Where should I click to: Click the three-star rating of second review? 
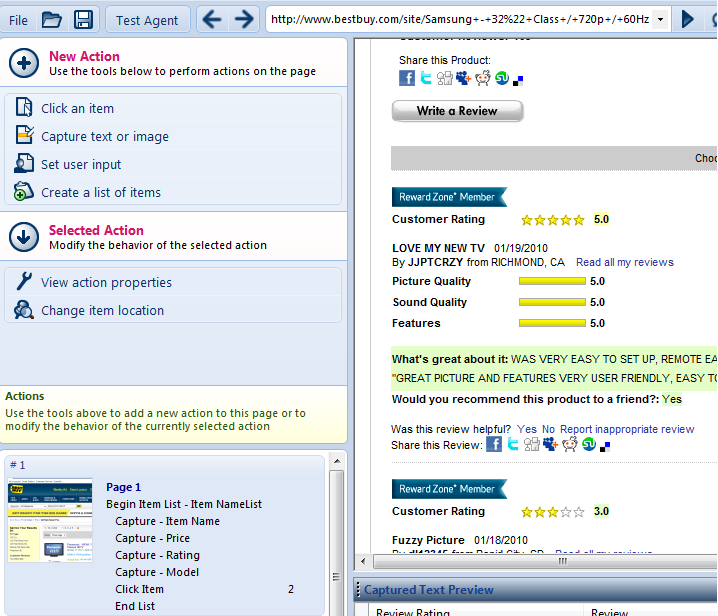(x=553, y=512)
